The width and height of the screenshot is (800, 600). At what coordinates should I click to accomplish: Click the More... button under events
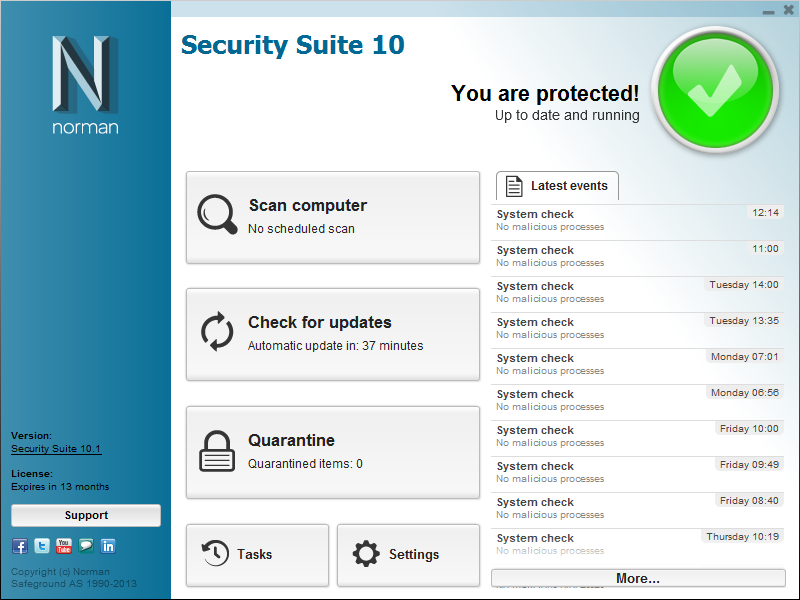pos(638,578)
